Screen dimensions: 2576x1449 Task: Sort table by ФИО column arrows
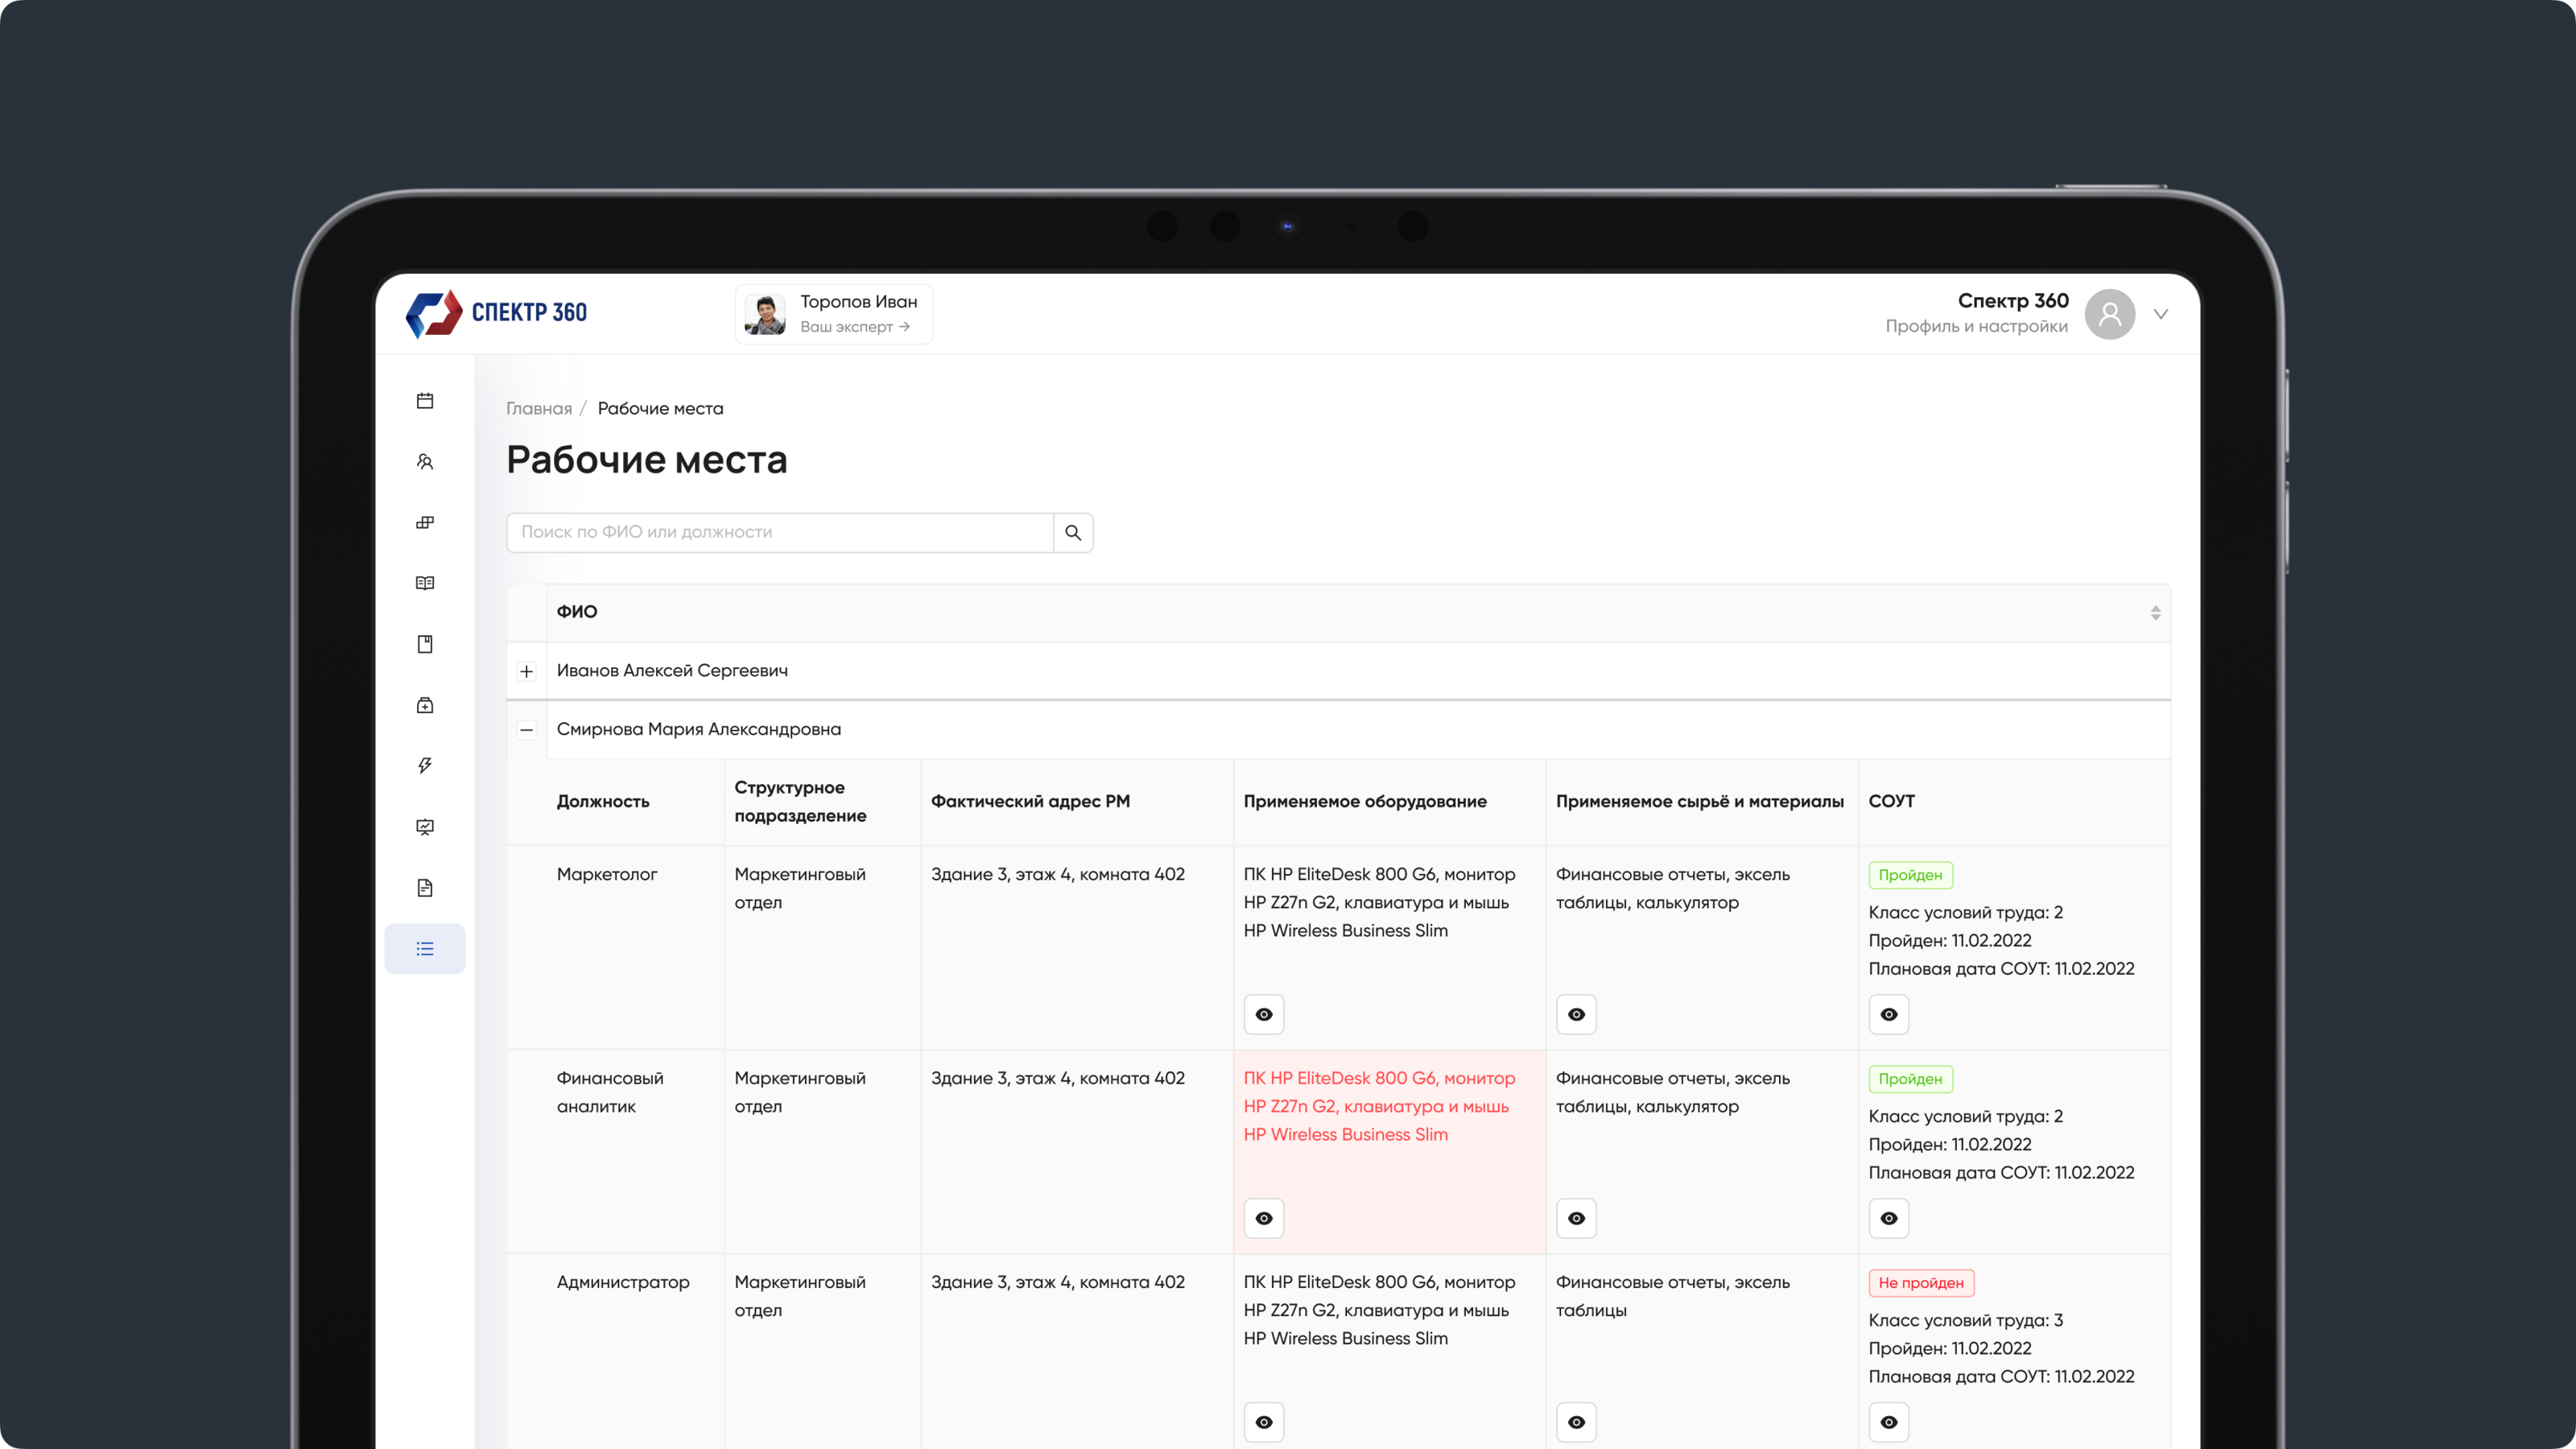[2155, 613]
